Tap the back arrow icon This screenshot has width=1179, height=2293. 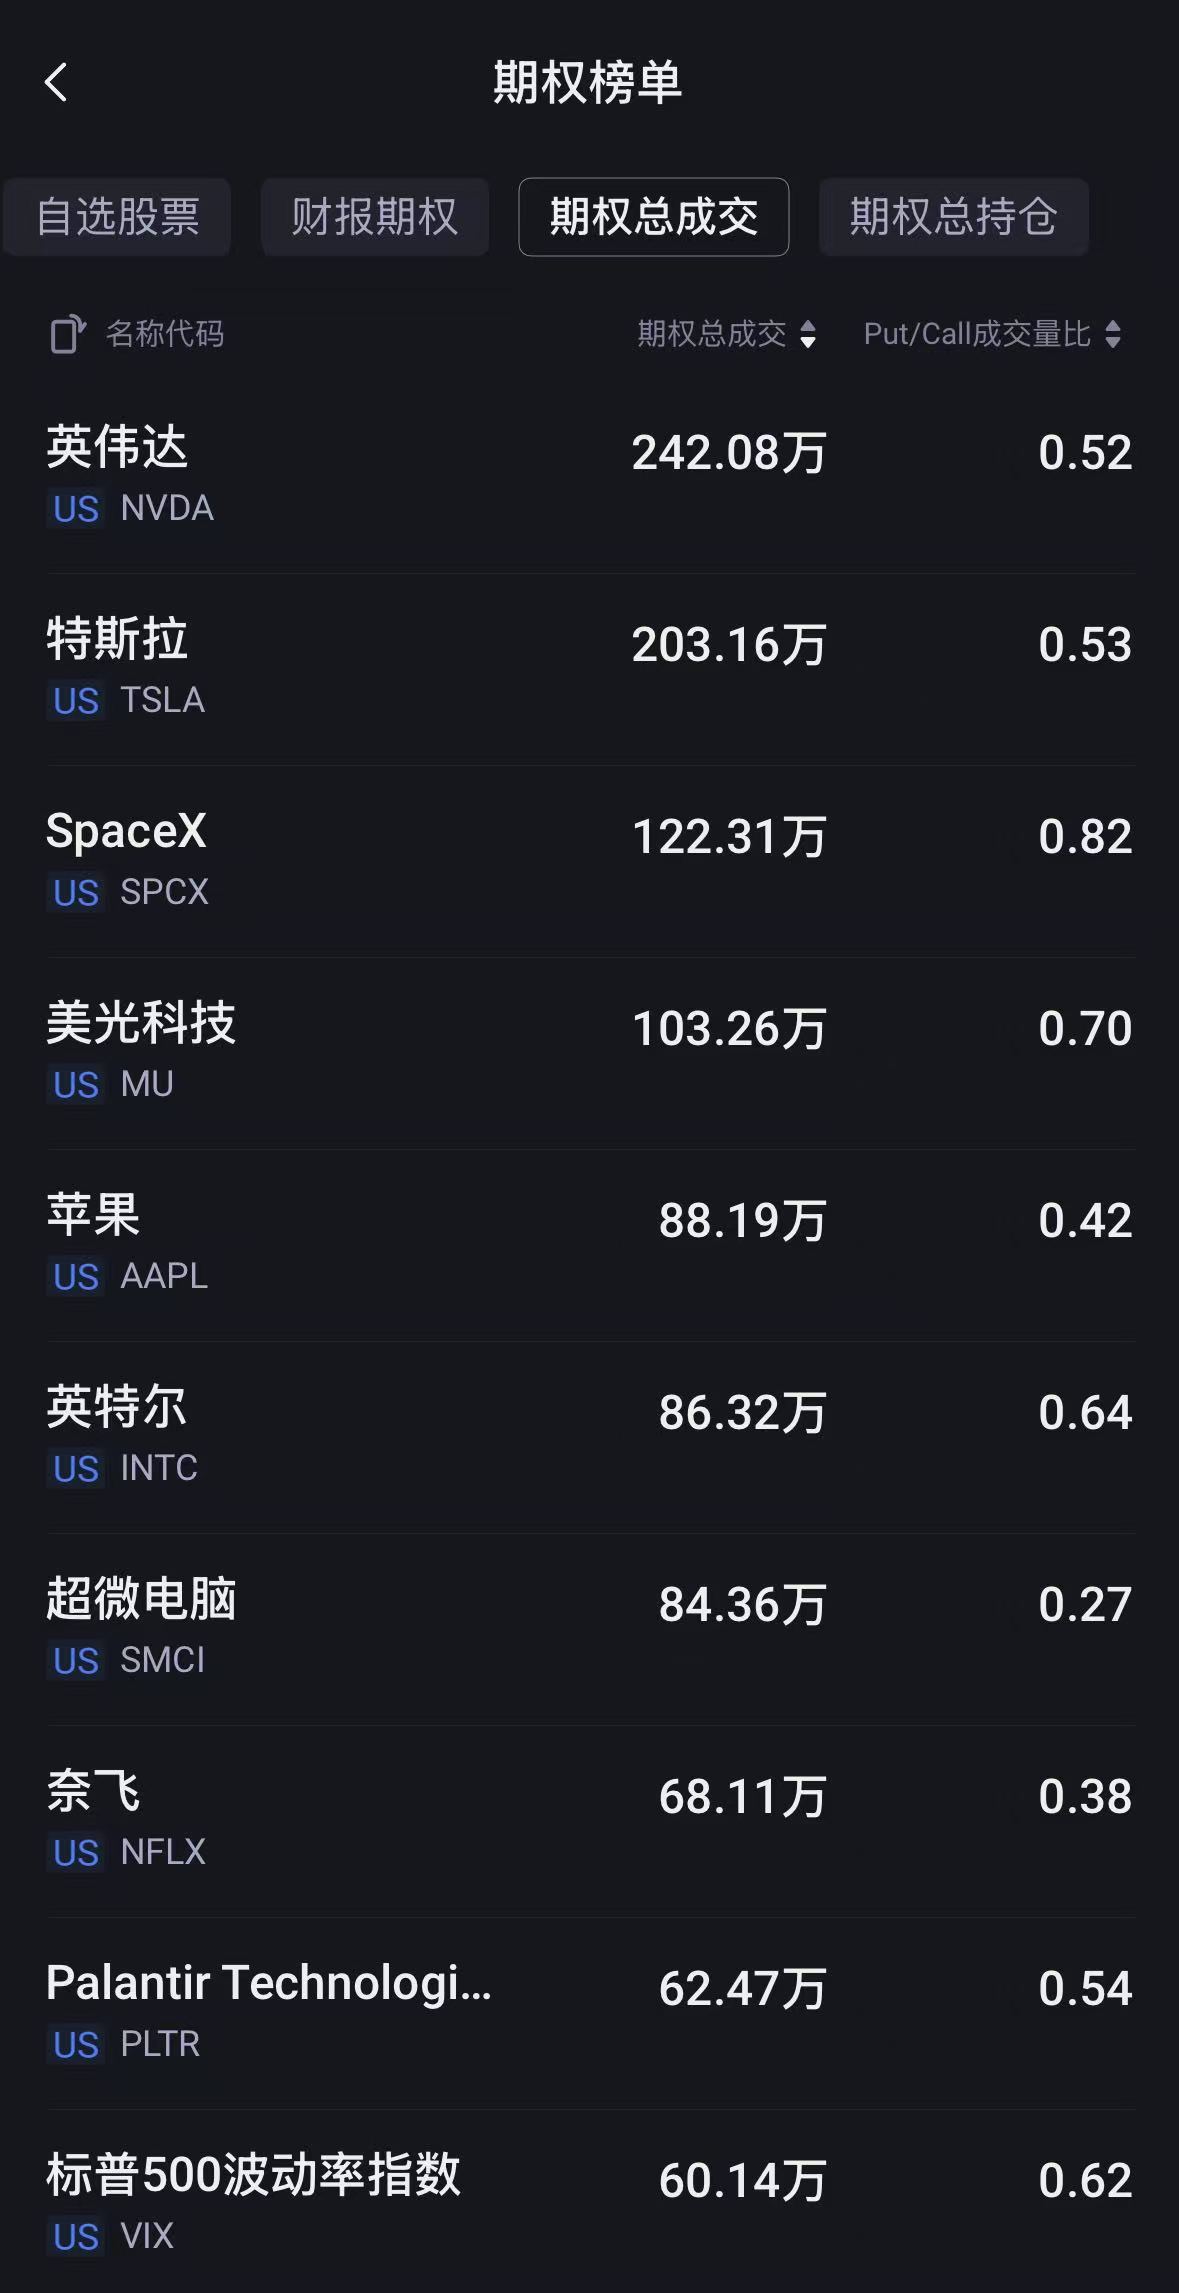coord(56,83)
